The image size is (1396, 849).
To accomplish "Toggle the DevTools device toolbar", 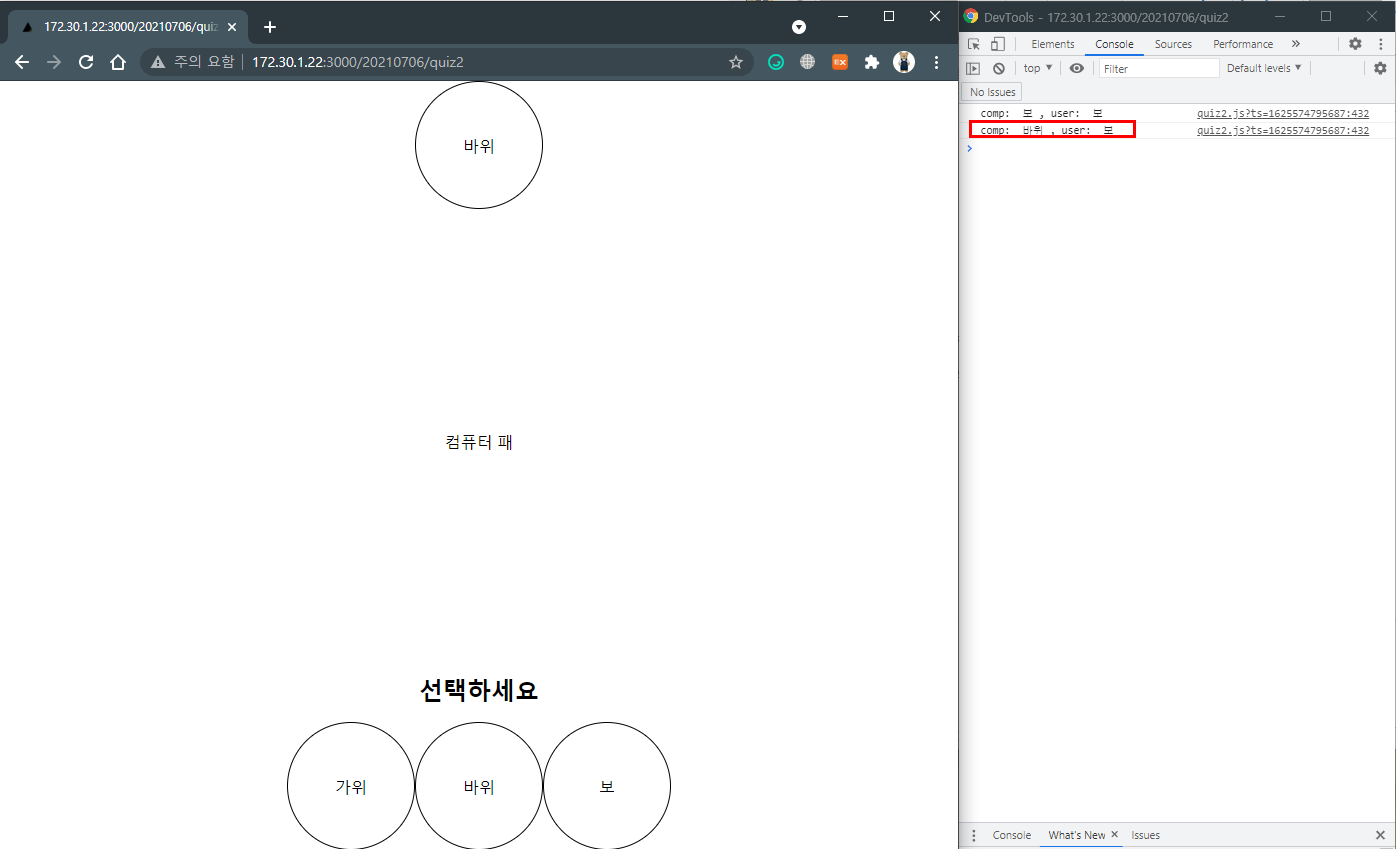I will pyautogui.click(x=997, y=44).
